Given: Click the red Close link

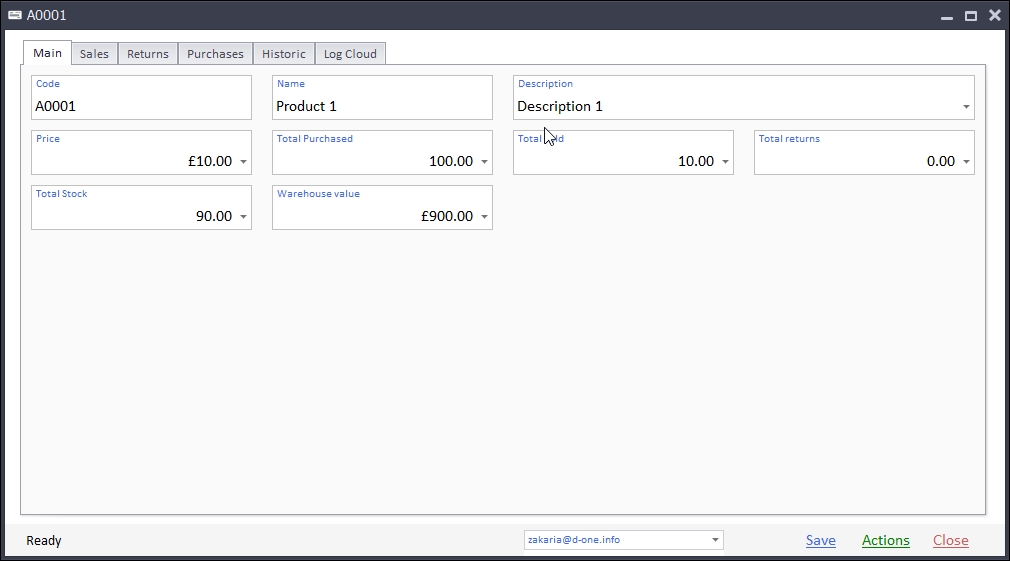Looking at the screenshot, I should tap(950, 540).
